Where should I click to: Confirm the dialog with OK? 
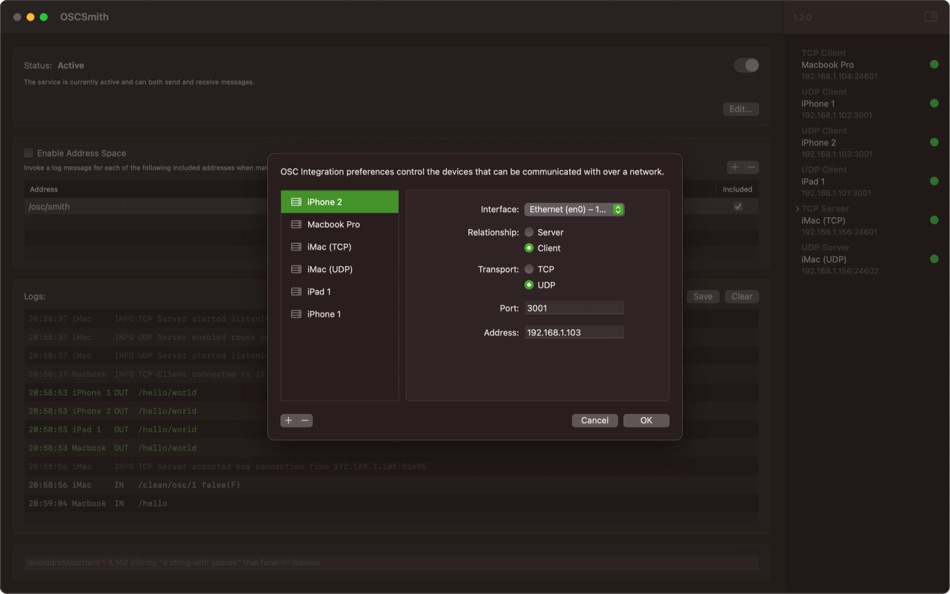pos(646,420)
